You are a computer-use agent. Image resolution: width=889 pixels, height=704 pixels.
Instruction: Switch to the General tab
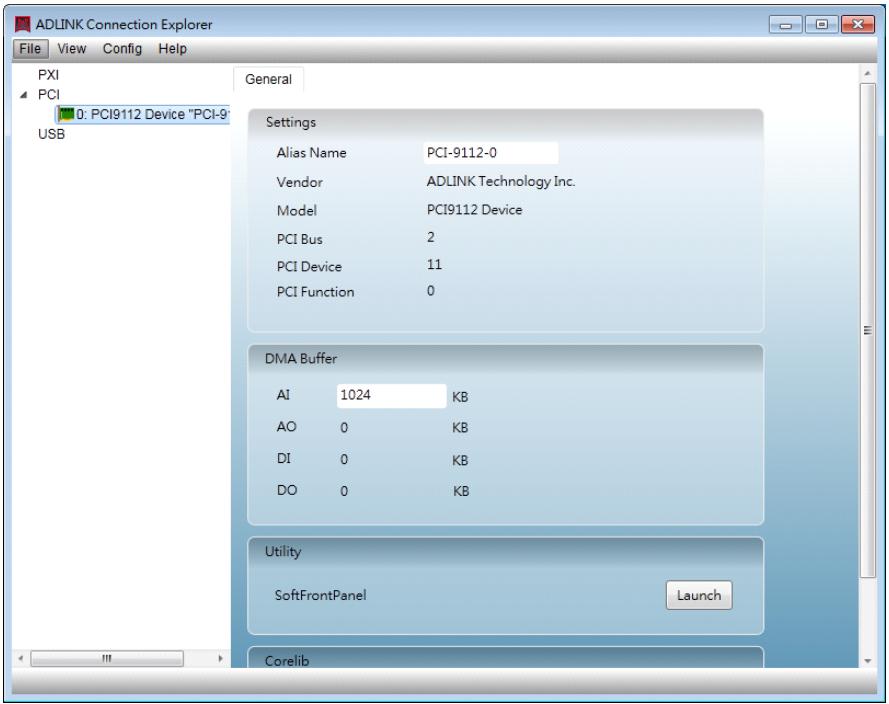[268, 79]
